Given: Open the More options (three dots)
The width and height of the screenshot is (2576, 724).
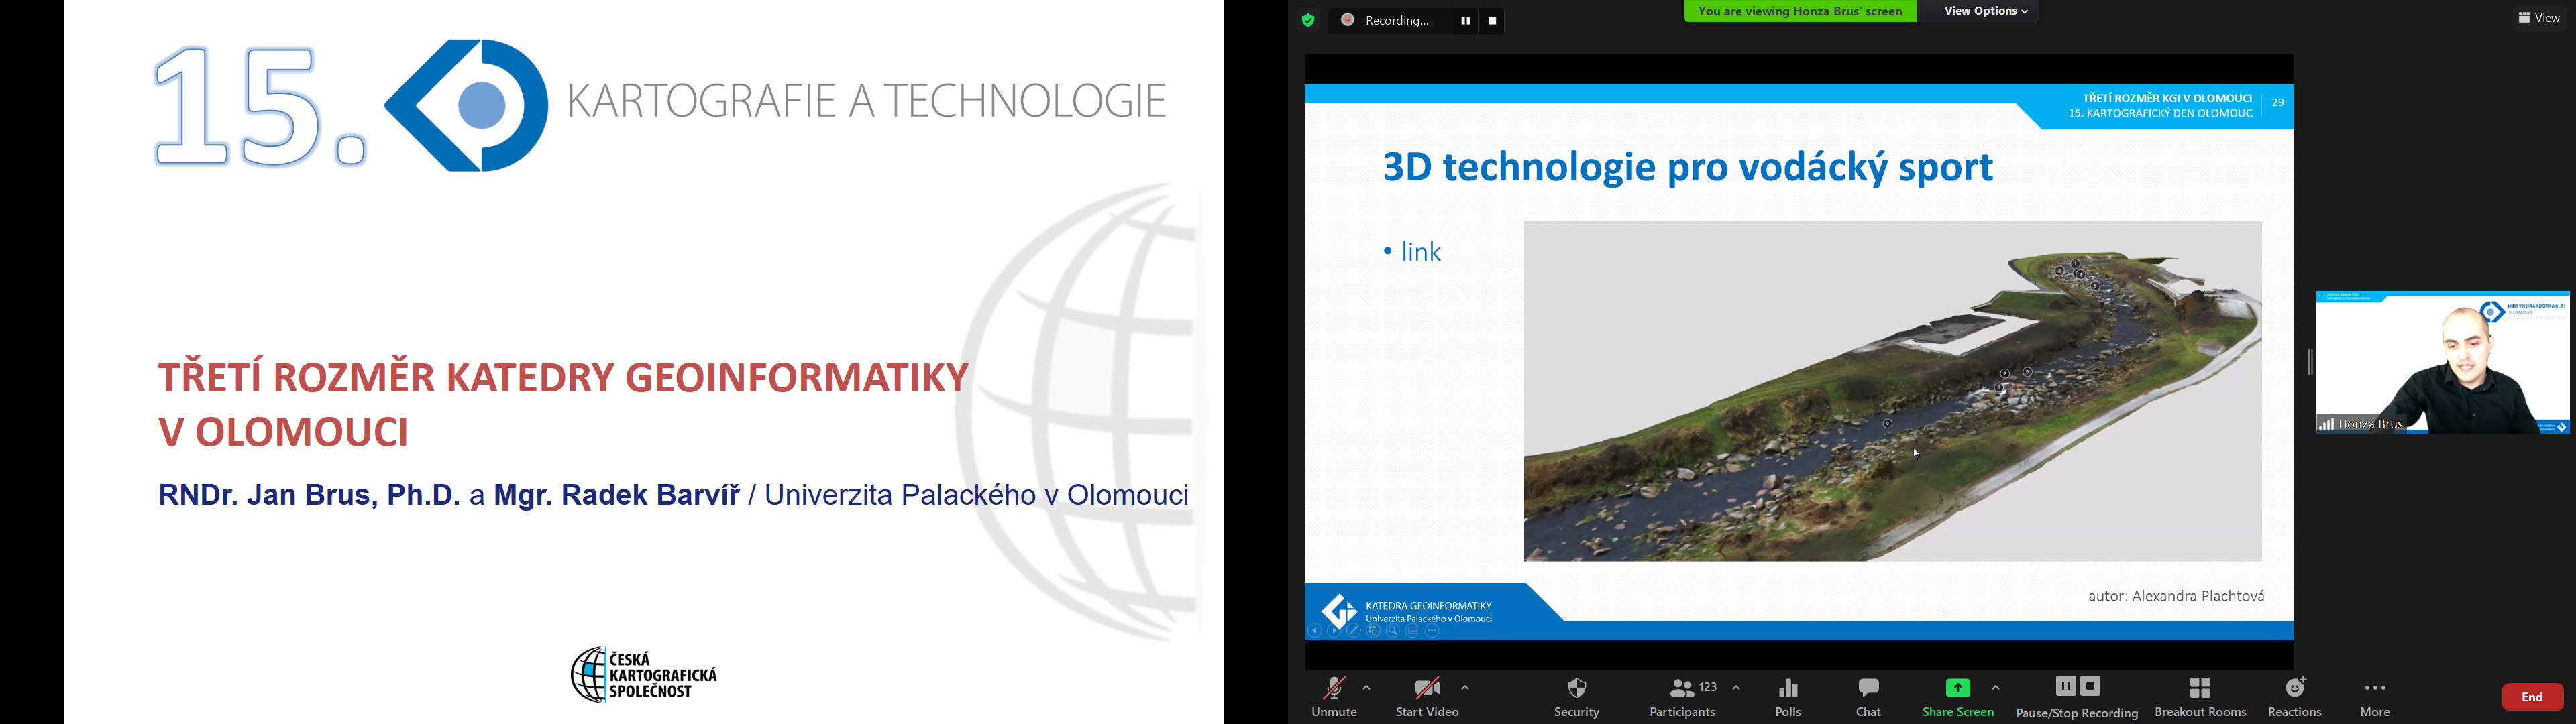Looking at the screenshot, I should (x=2375, y=696).
